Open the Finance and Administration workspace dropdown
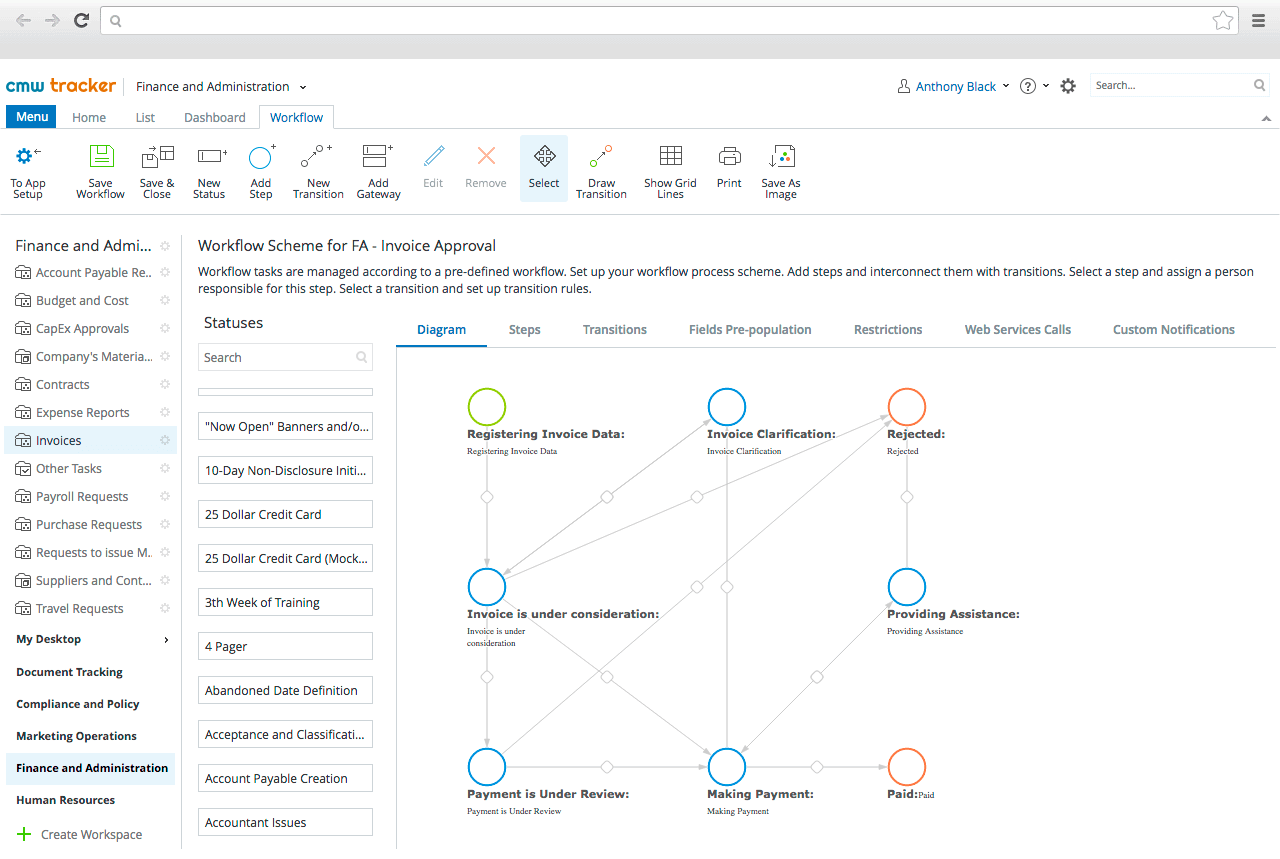The image size is (1280, 859). click(221, 87)
